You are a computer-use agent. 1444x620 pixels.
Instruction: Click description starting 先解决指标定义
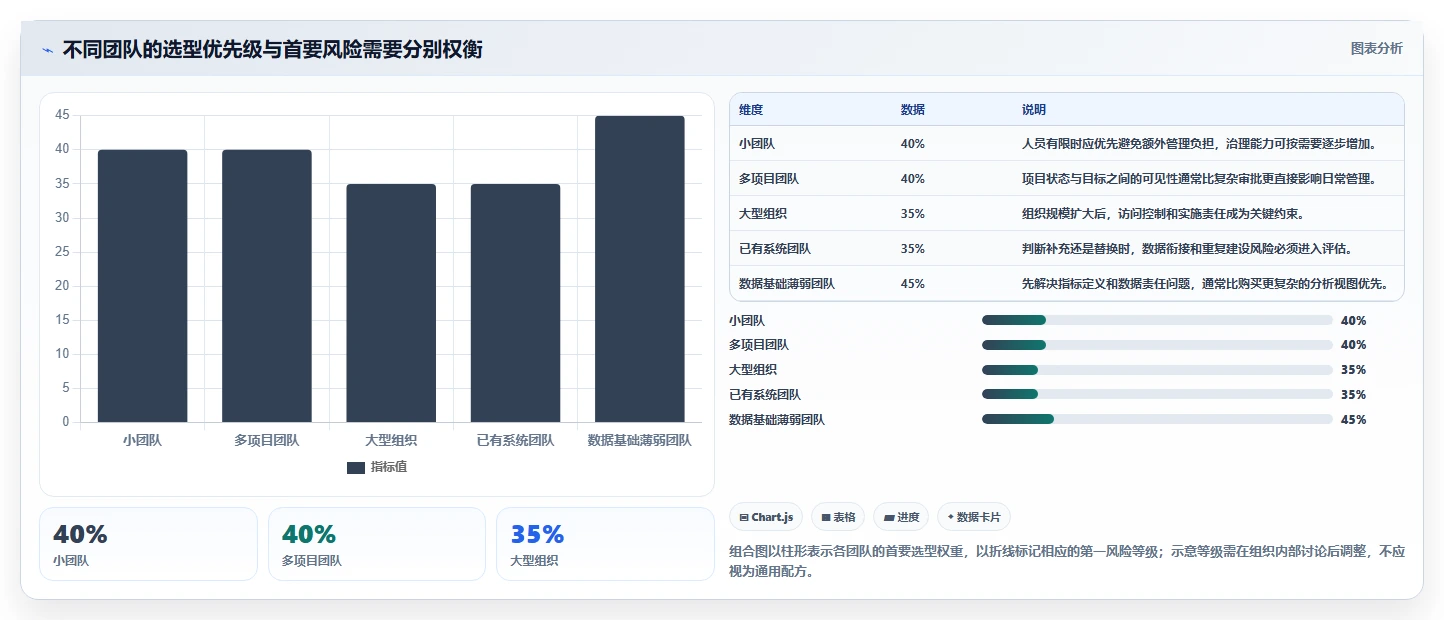[x=1205, y=284]
